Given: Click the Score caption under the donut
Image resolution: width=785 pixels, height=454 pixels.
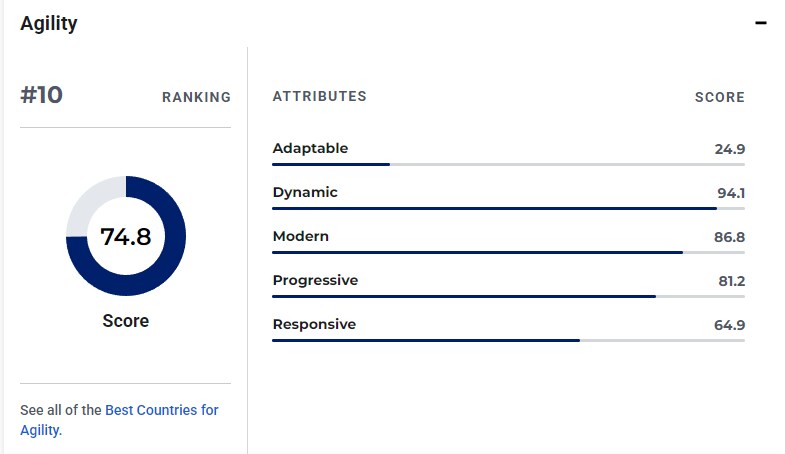Looking at the screenshot, I should [126, 321].
